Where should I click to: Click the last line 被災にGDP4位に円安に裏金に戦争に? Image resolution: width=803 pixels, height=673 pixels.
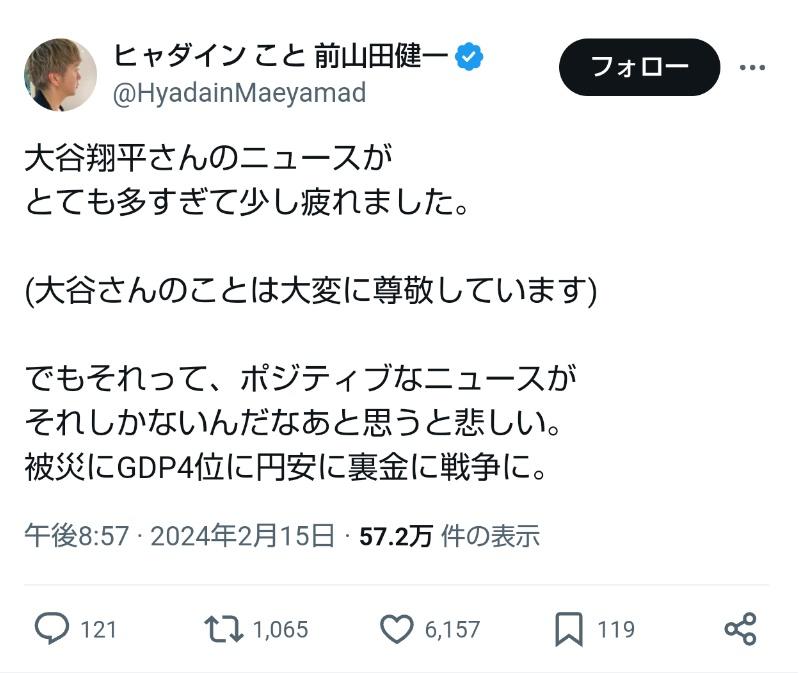coord(285,467)
